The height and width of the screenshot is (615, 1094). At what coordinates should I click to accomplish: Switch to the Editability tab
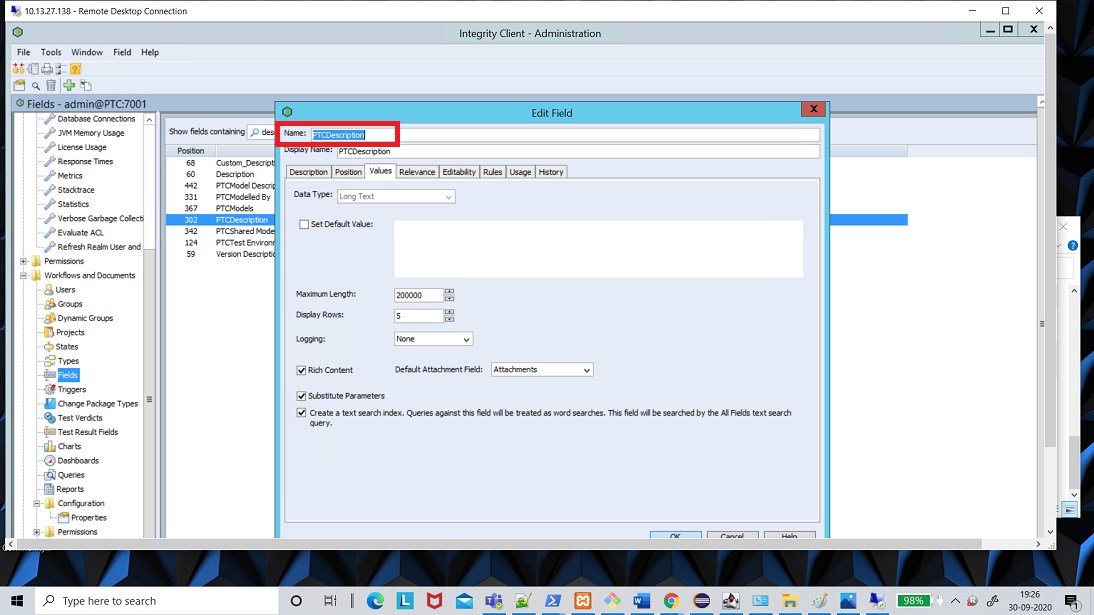pos(459,172)
